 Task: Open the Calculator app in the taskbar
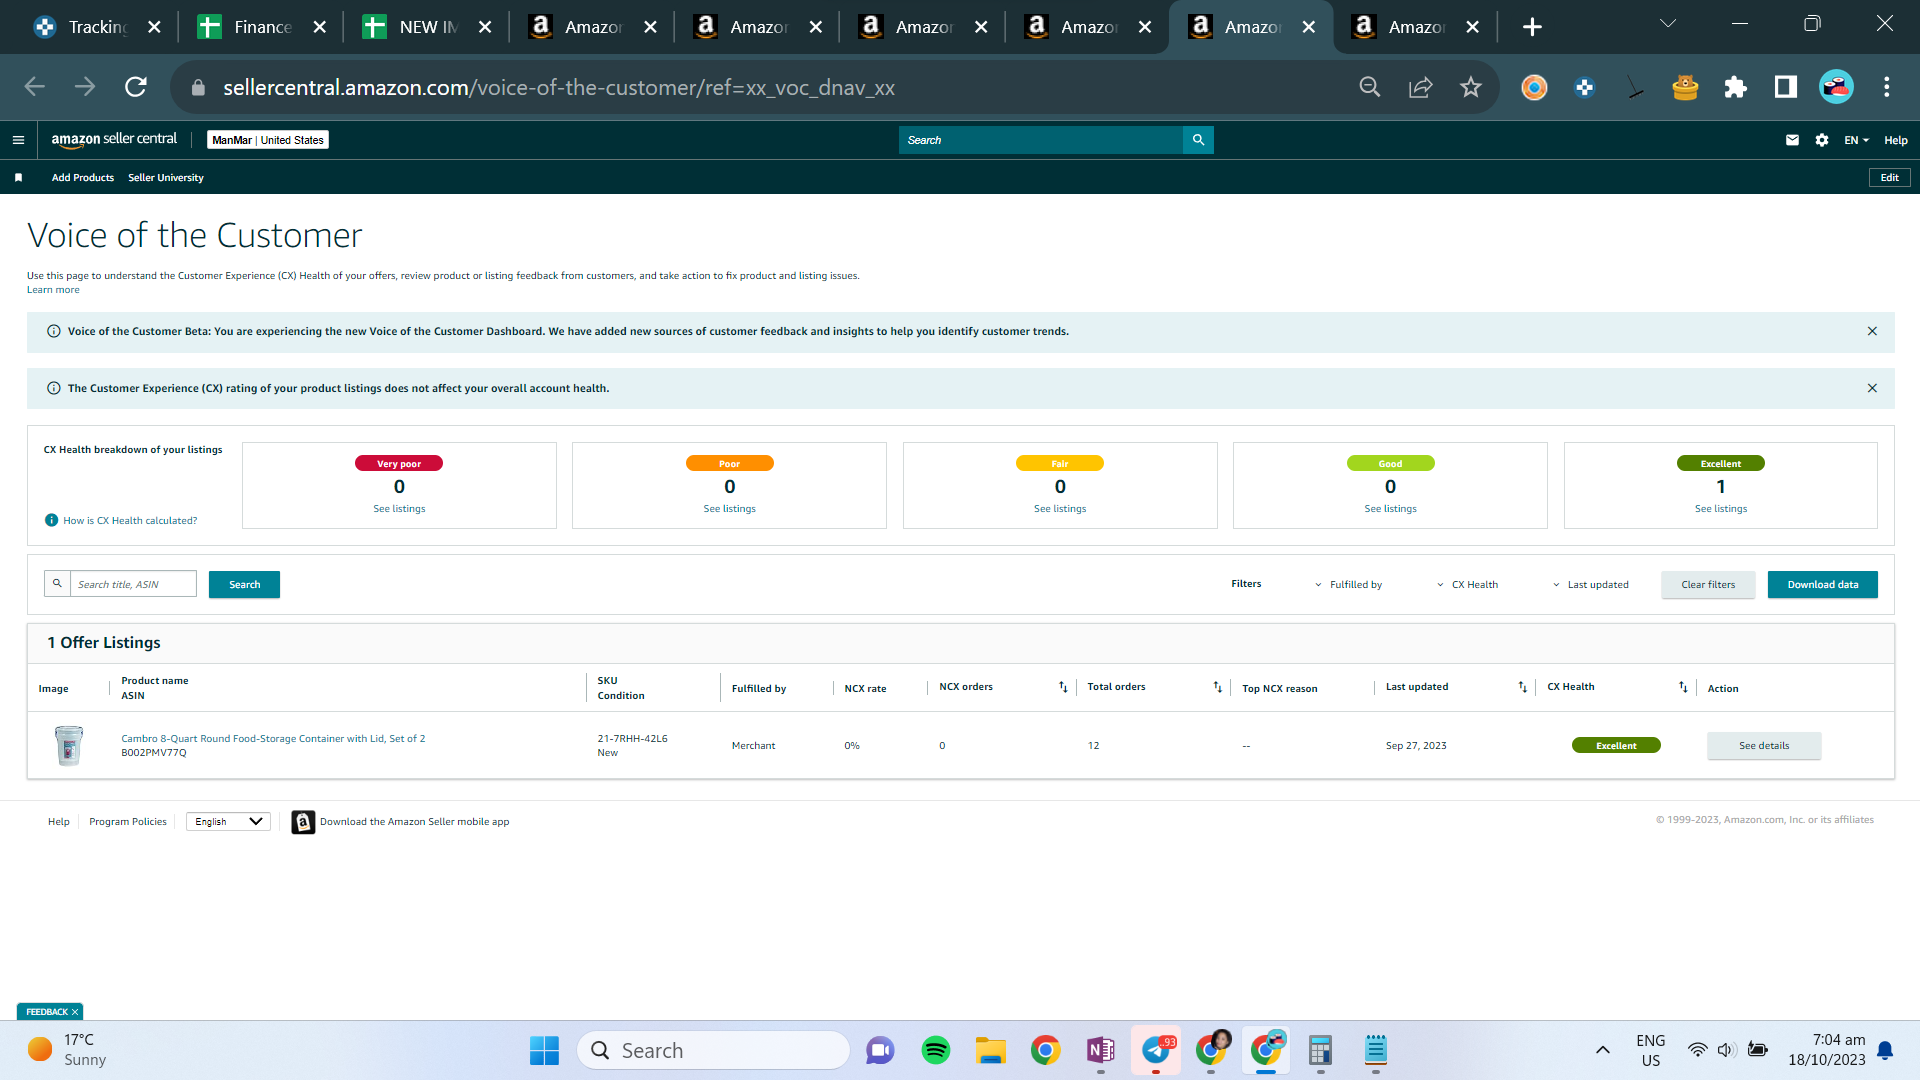(1320, 1050)
